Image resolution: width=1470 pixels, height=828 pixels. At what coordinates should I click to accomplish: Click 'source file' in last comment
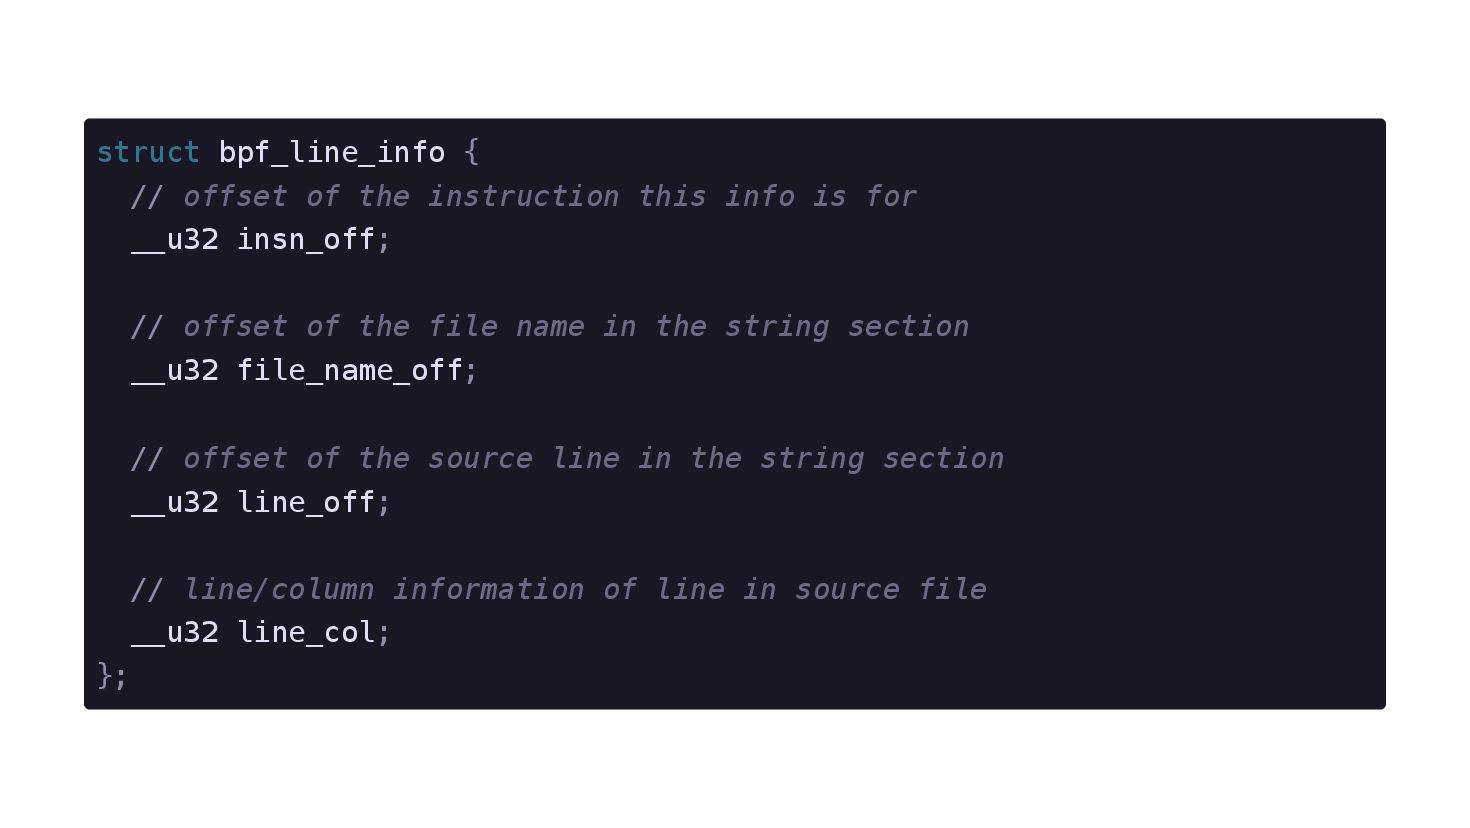click(891, 590)
